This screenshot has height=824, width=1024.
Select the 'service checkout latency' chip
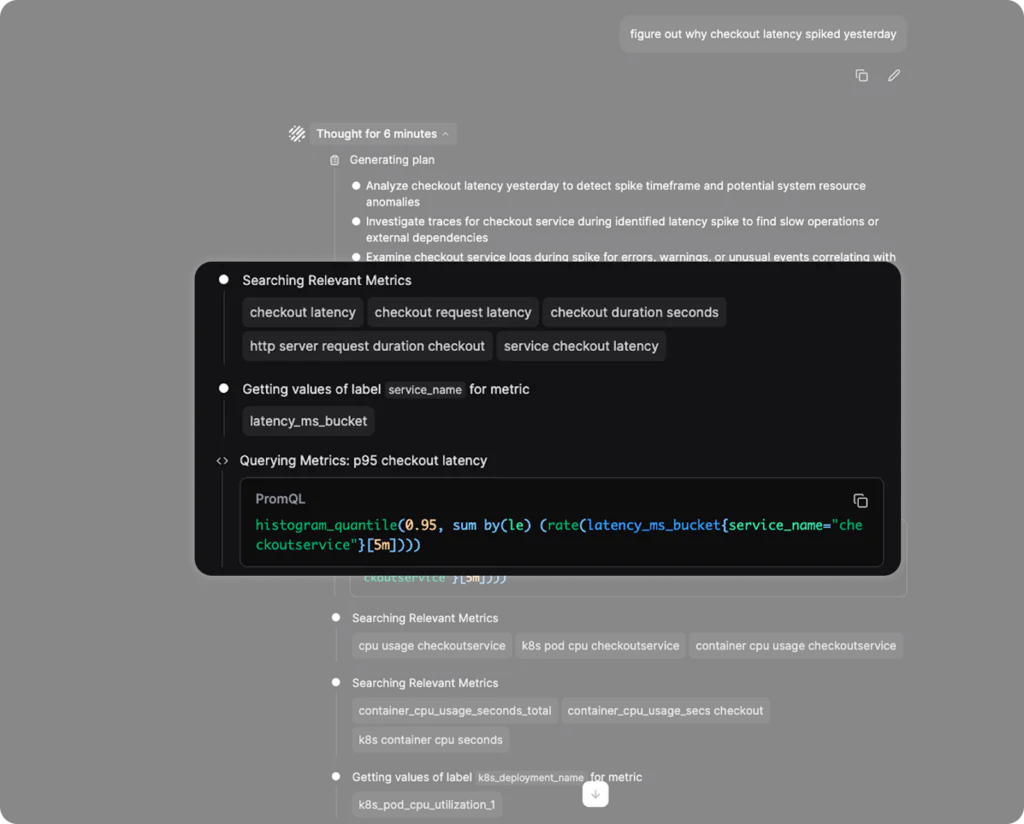(581, 346)
